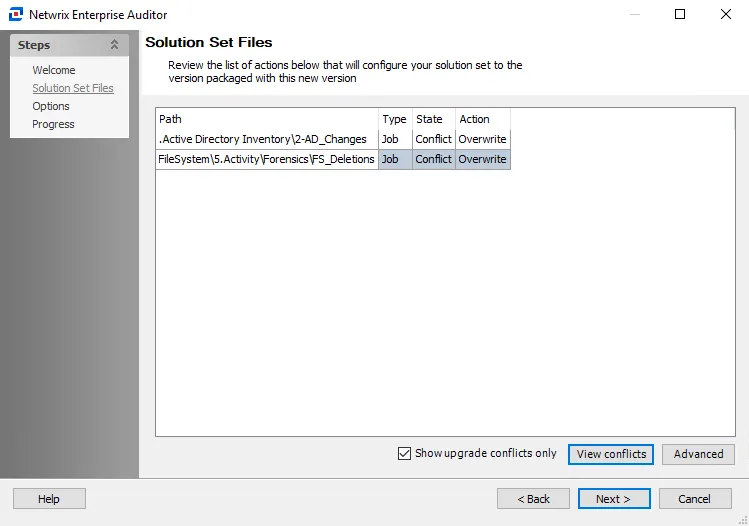Select the Progress step
749x526 pixels.
click(x=54, y=124)
